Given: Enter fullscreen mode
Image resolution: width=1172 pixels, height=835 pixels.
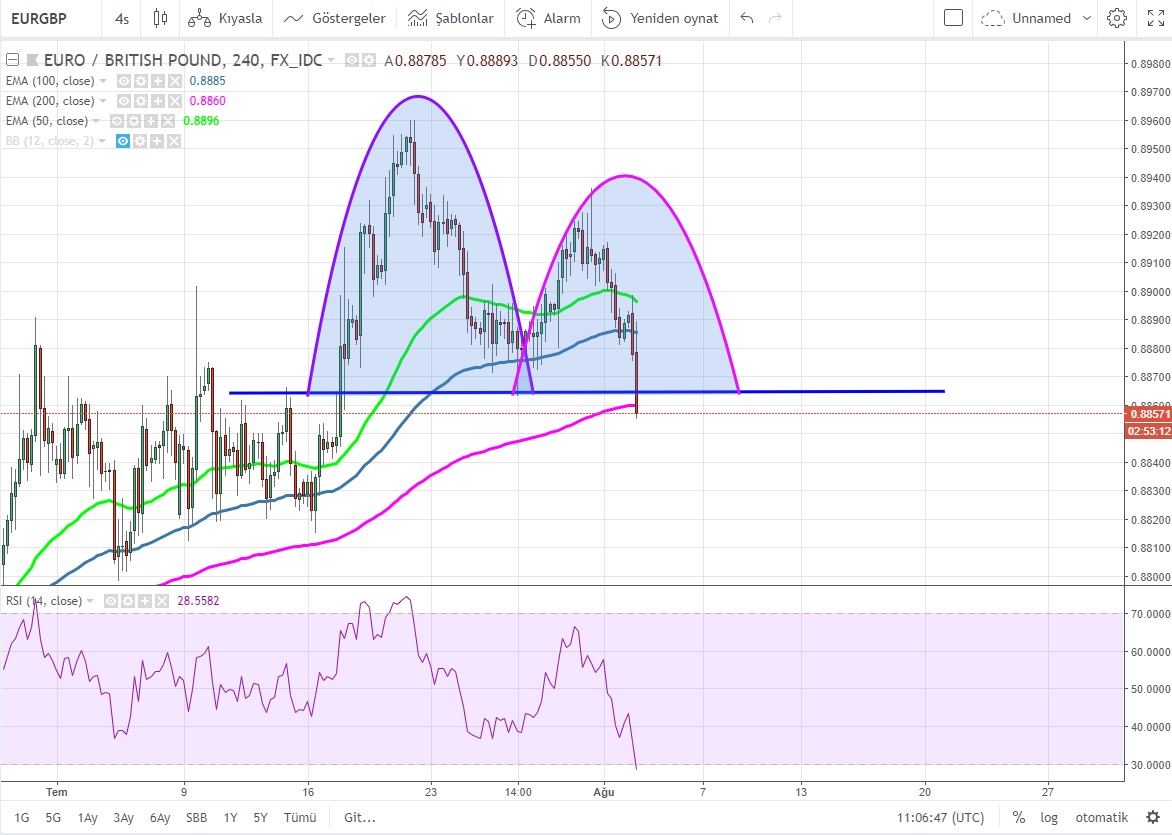Looking at the screenshot, I should 1152,18.
